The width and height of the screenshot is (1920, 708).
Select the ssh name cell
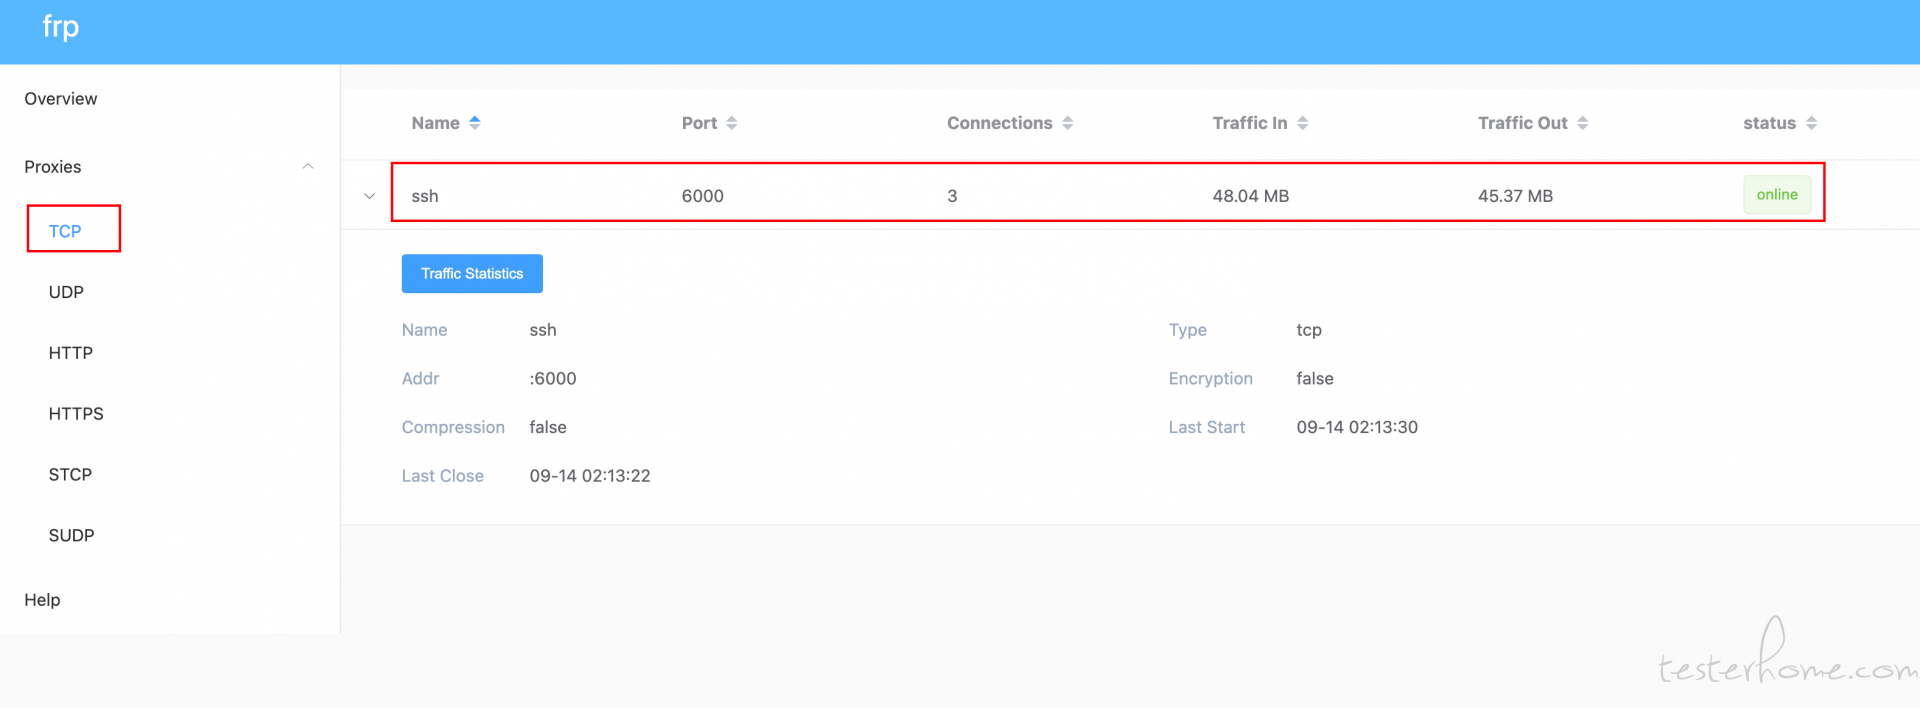click(425, 196)
